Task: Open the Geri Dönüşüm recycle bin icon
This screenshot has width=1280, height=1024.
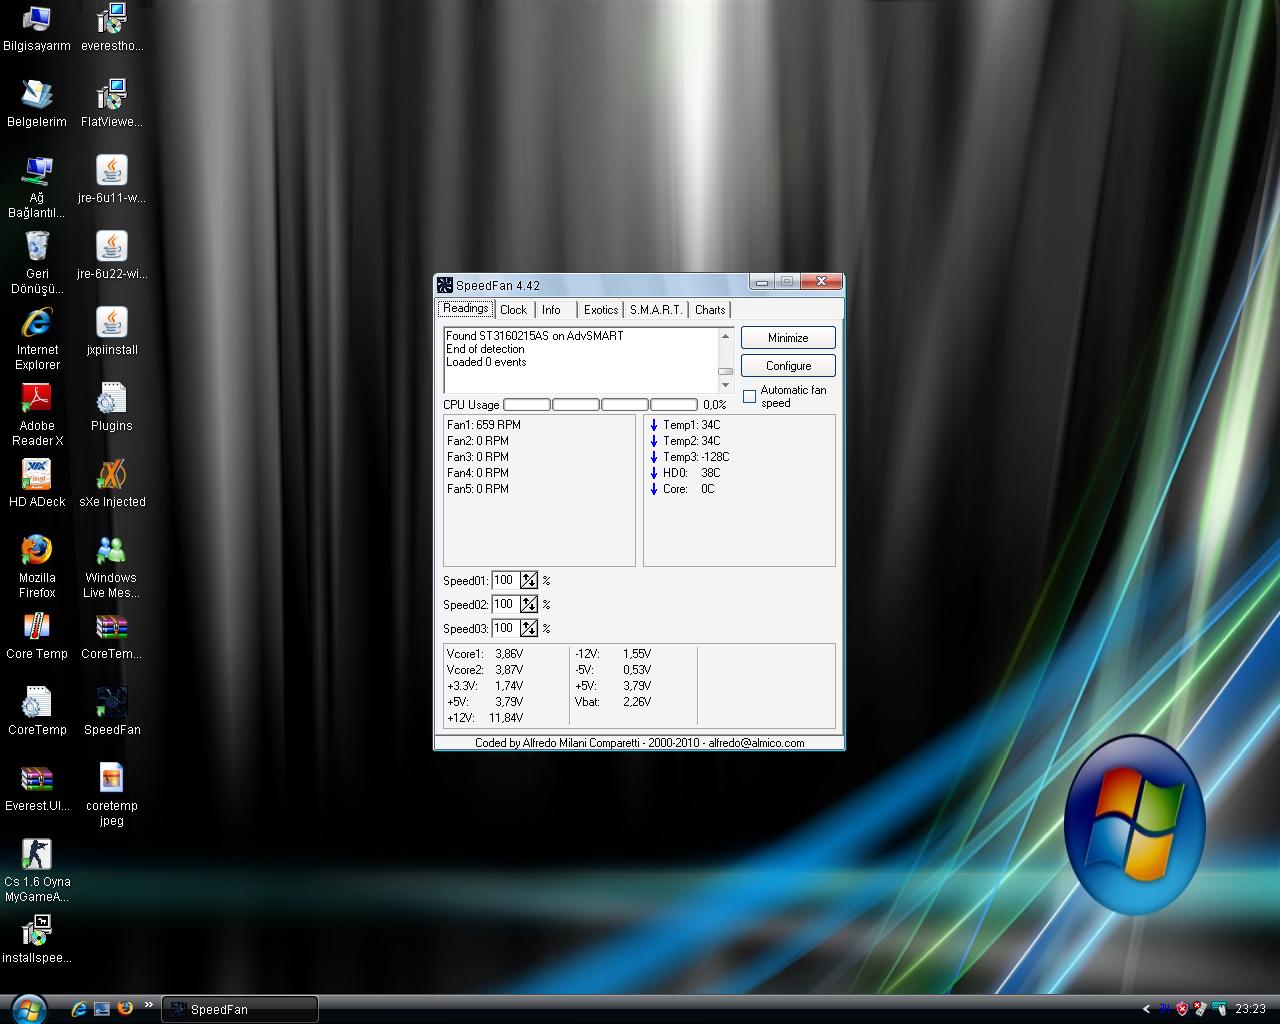Action: click(37, 263)
